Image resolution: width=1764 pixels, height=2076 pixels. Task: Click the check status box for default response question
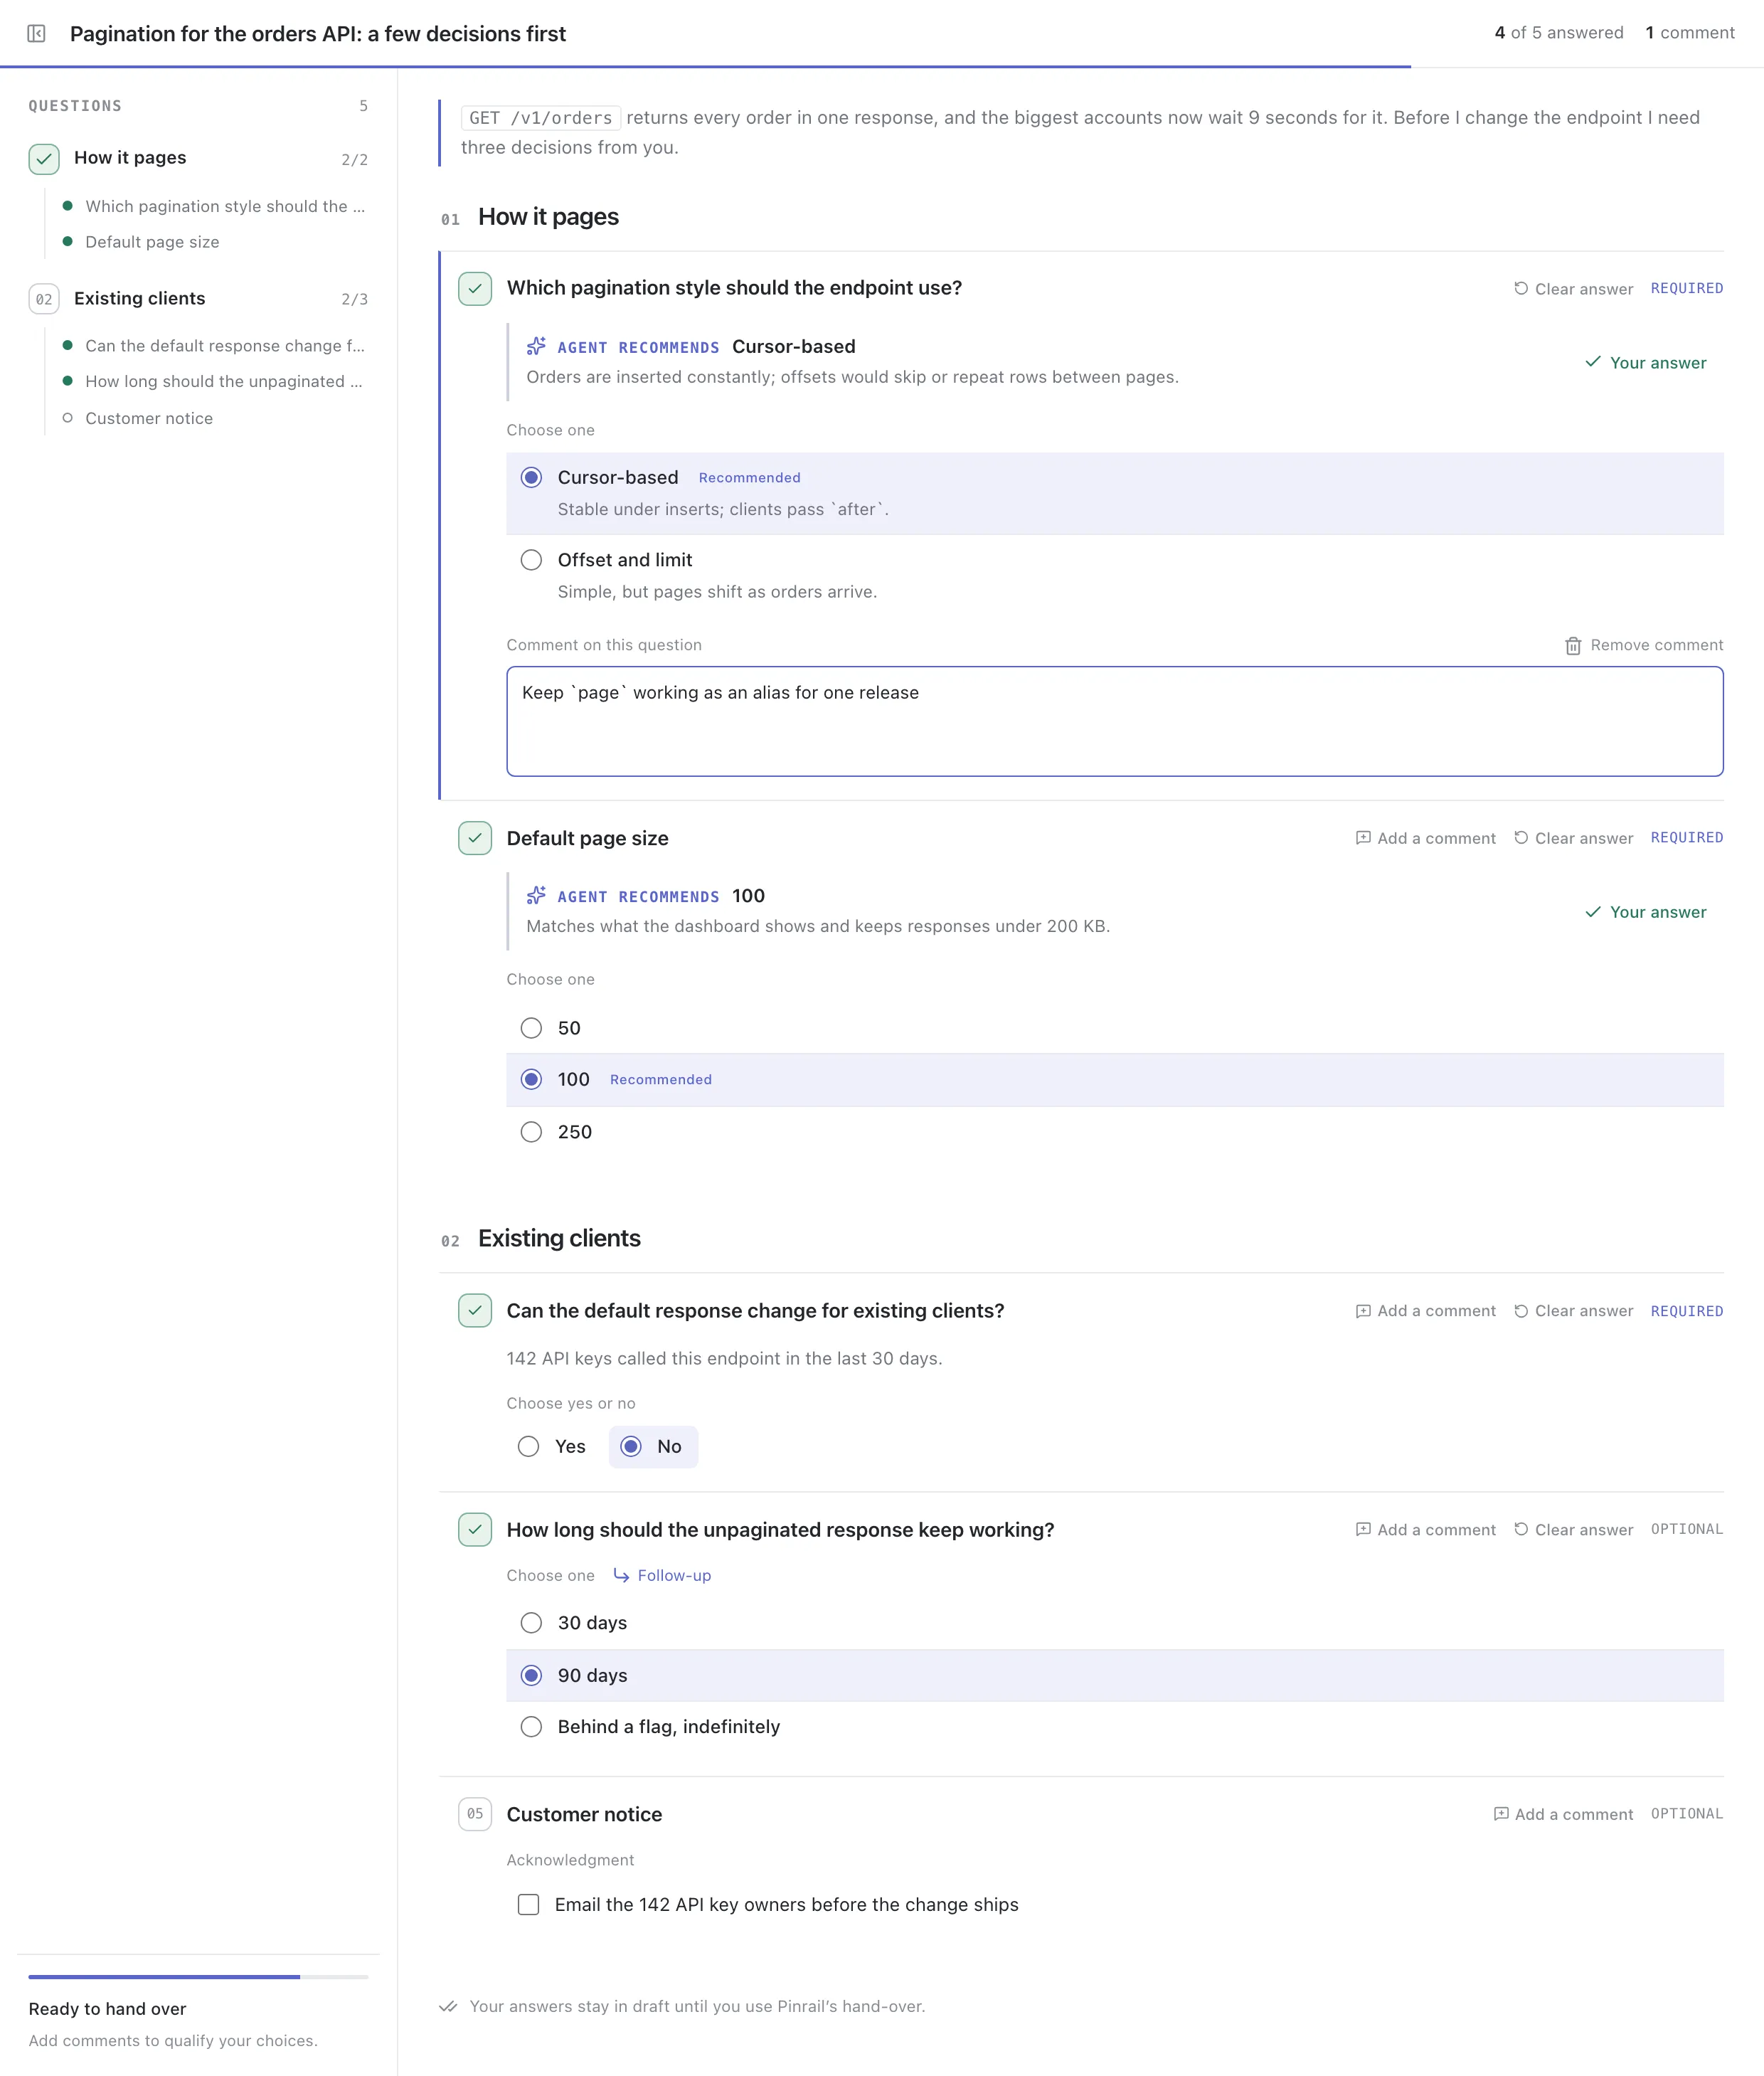[475, 1310]
